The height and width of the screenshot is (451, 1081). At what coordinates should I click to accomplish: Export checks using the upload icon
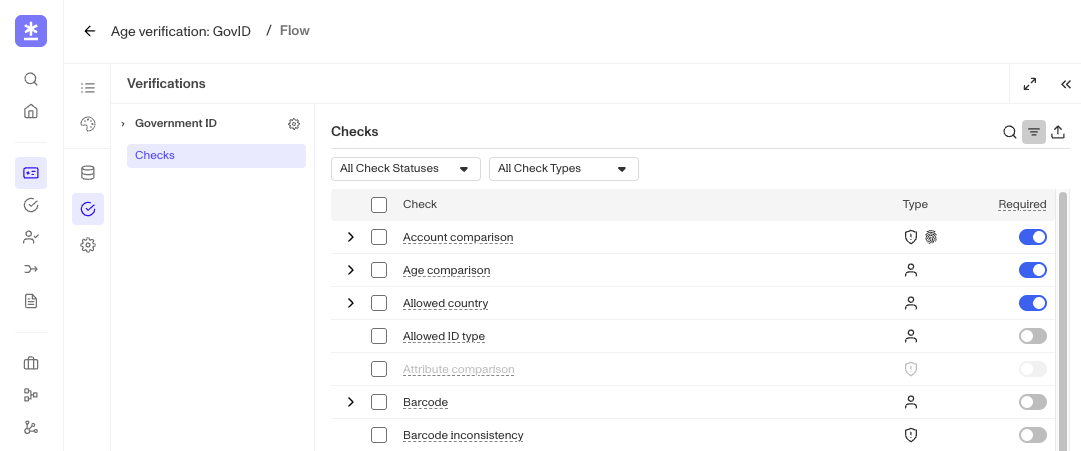click(1058, 132)
